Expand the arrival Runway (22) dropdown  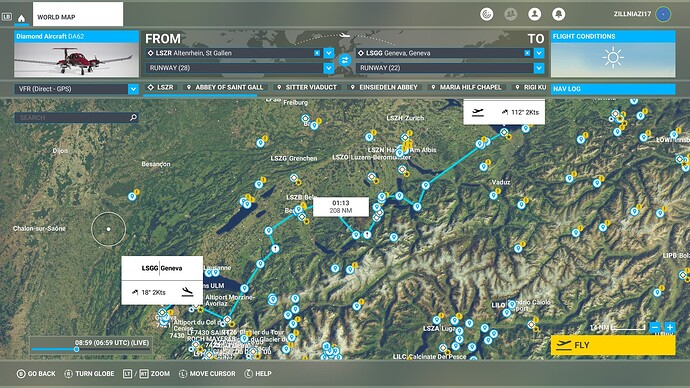pyautogui.click(x=539, y=68)
